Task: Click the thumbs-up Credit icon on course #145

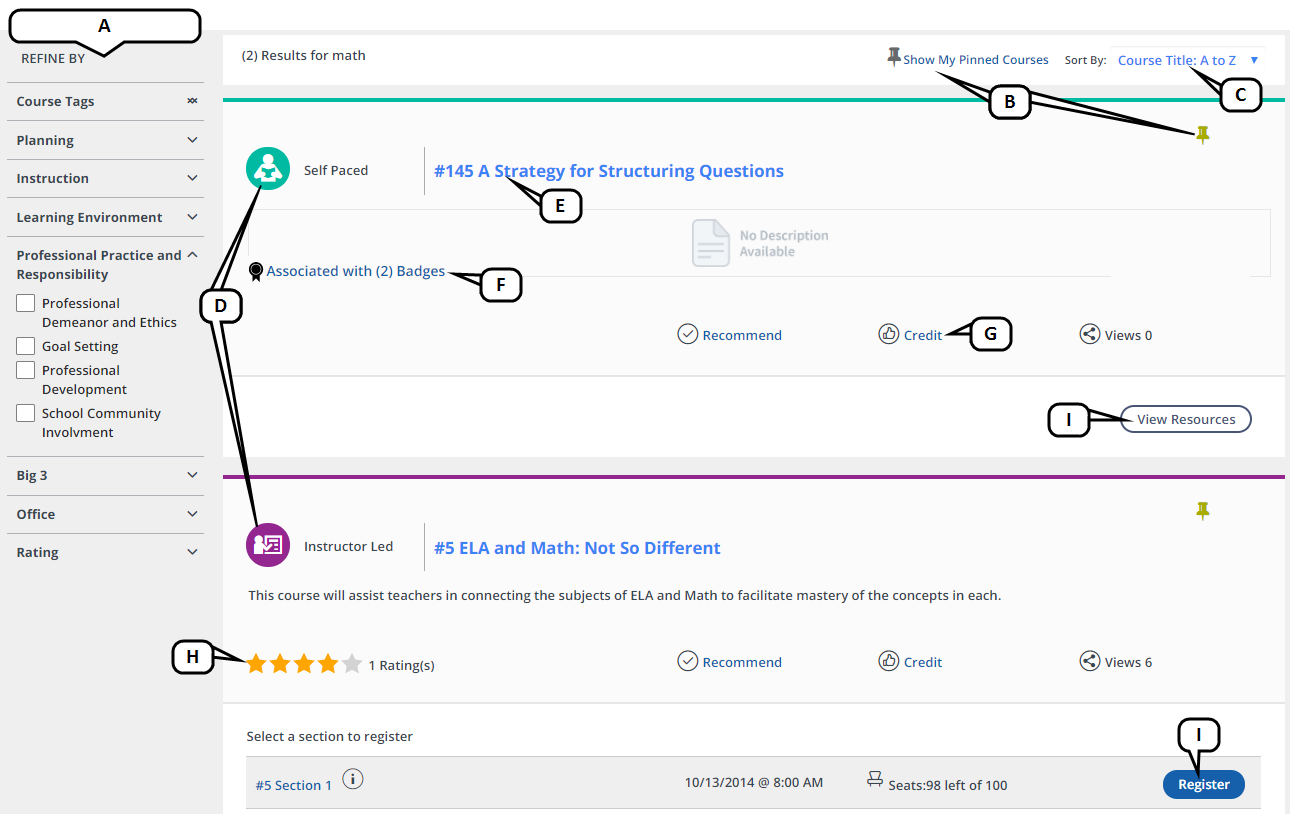Action: tap(888, 334)
